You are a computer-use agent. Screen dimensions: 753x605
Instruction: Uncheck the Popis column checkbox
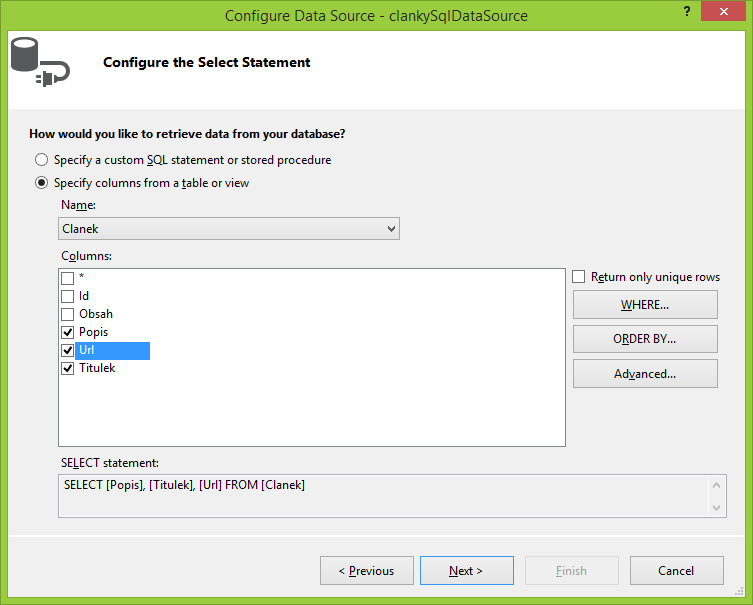(68, 332)
